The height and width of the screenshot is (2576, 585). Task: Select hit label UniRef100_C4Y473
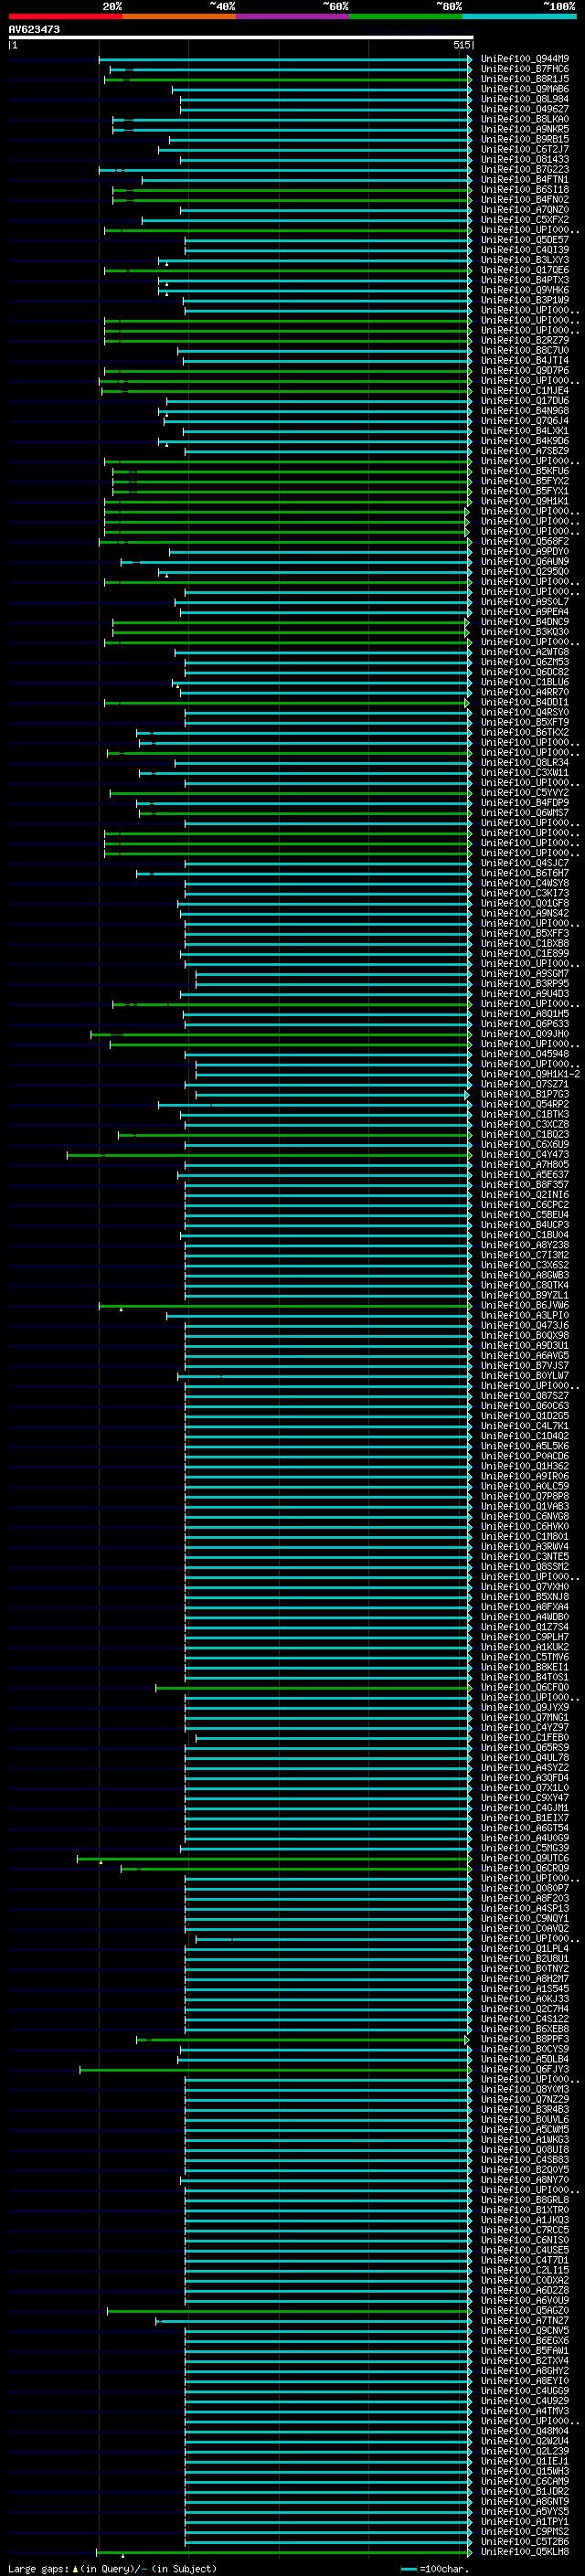tap(525, 1154)
